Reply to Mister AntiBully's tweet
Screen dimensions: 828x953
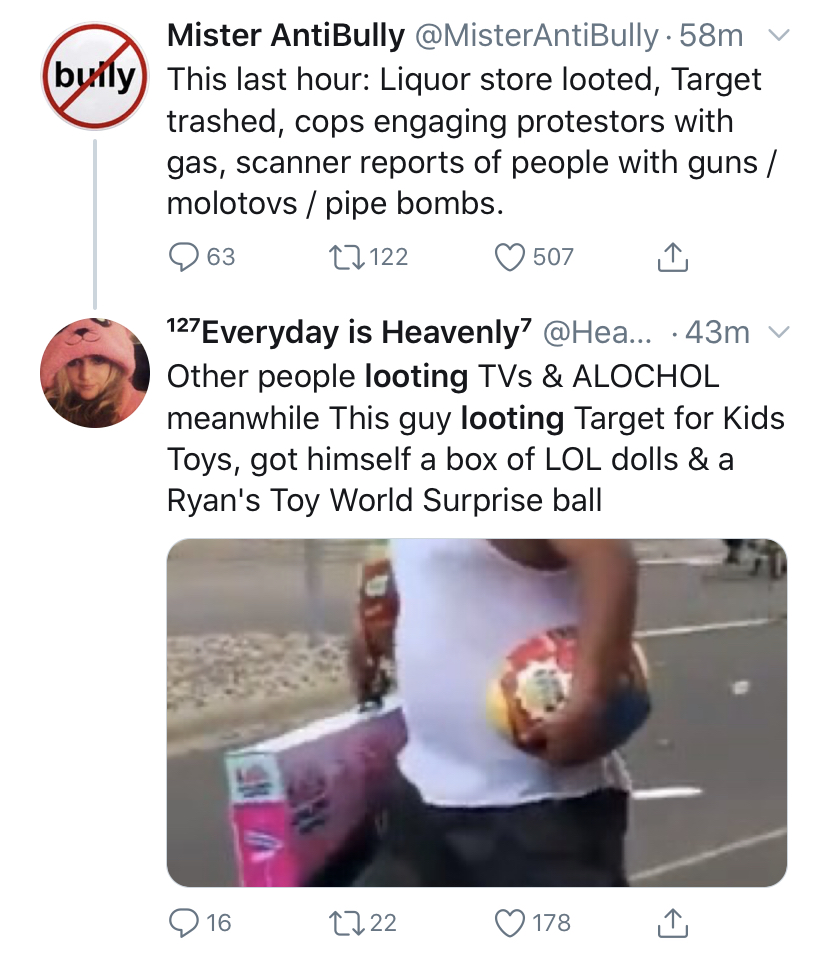click(x=183, y=256)
